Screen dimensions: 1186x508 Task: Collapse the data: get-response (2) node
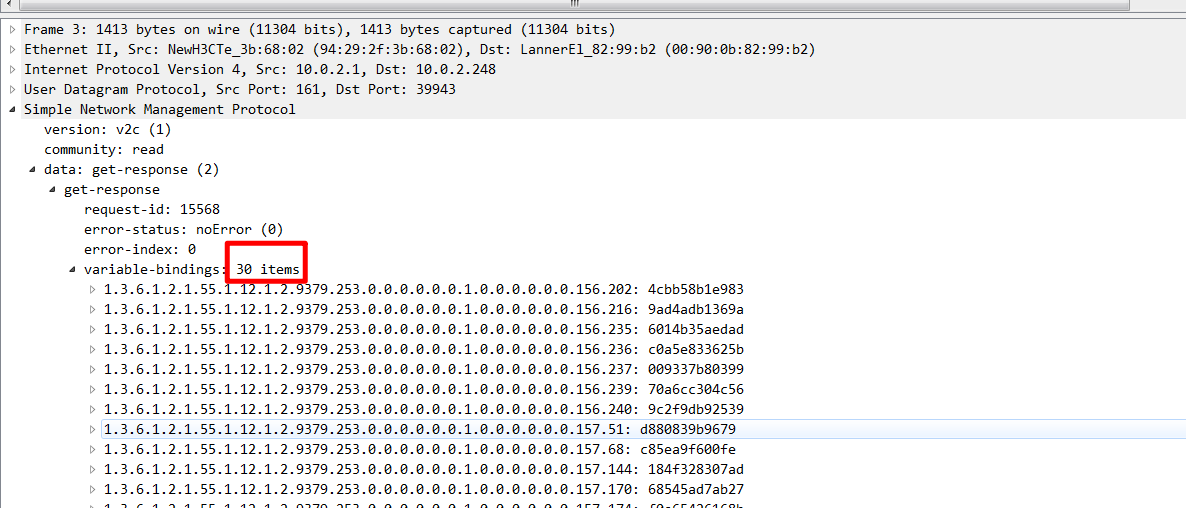tap(33, 170)
